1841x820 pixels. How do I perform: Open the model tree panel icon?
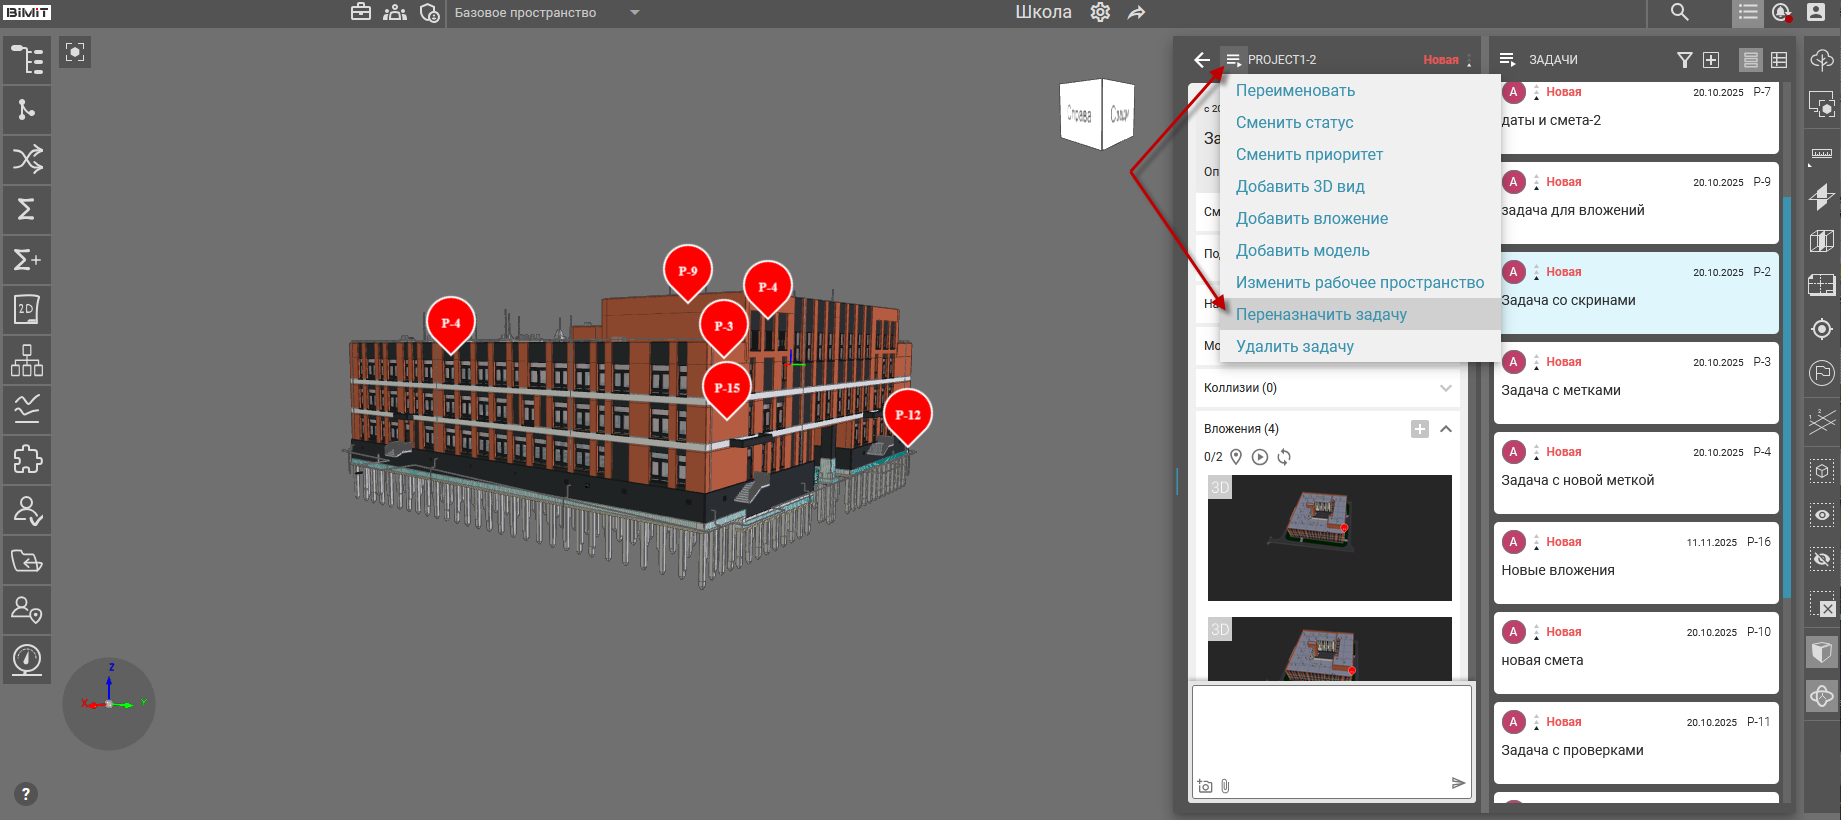[x=27, y=60]
